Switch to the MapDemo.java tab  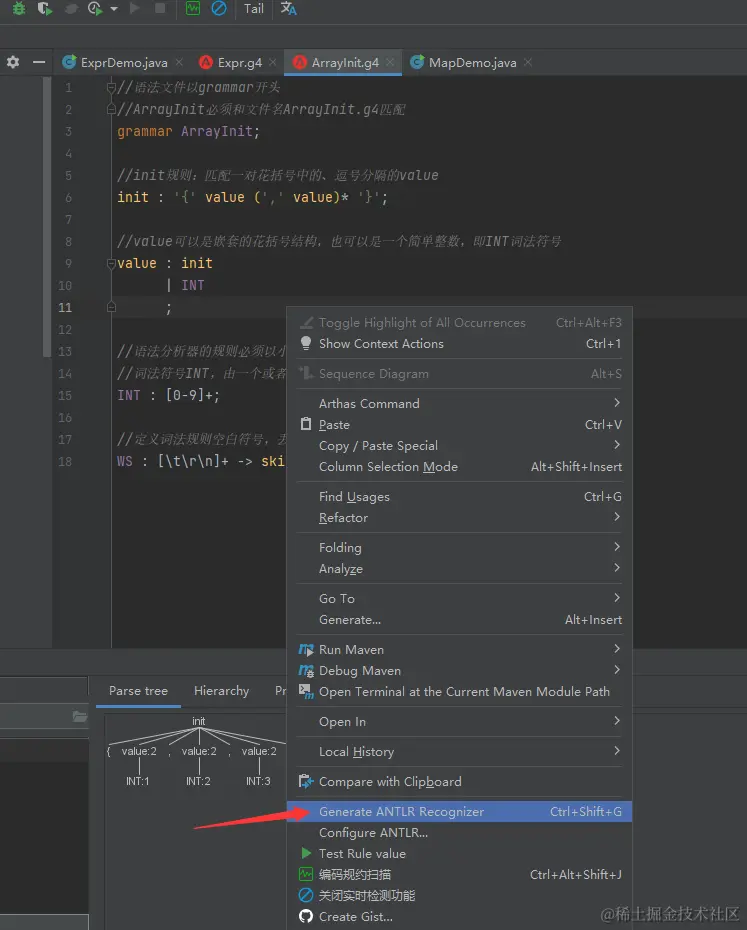coord(472,62)
